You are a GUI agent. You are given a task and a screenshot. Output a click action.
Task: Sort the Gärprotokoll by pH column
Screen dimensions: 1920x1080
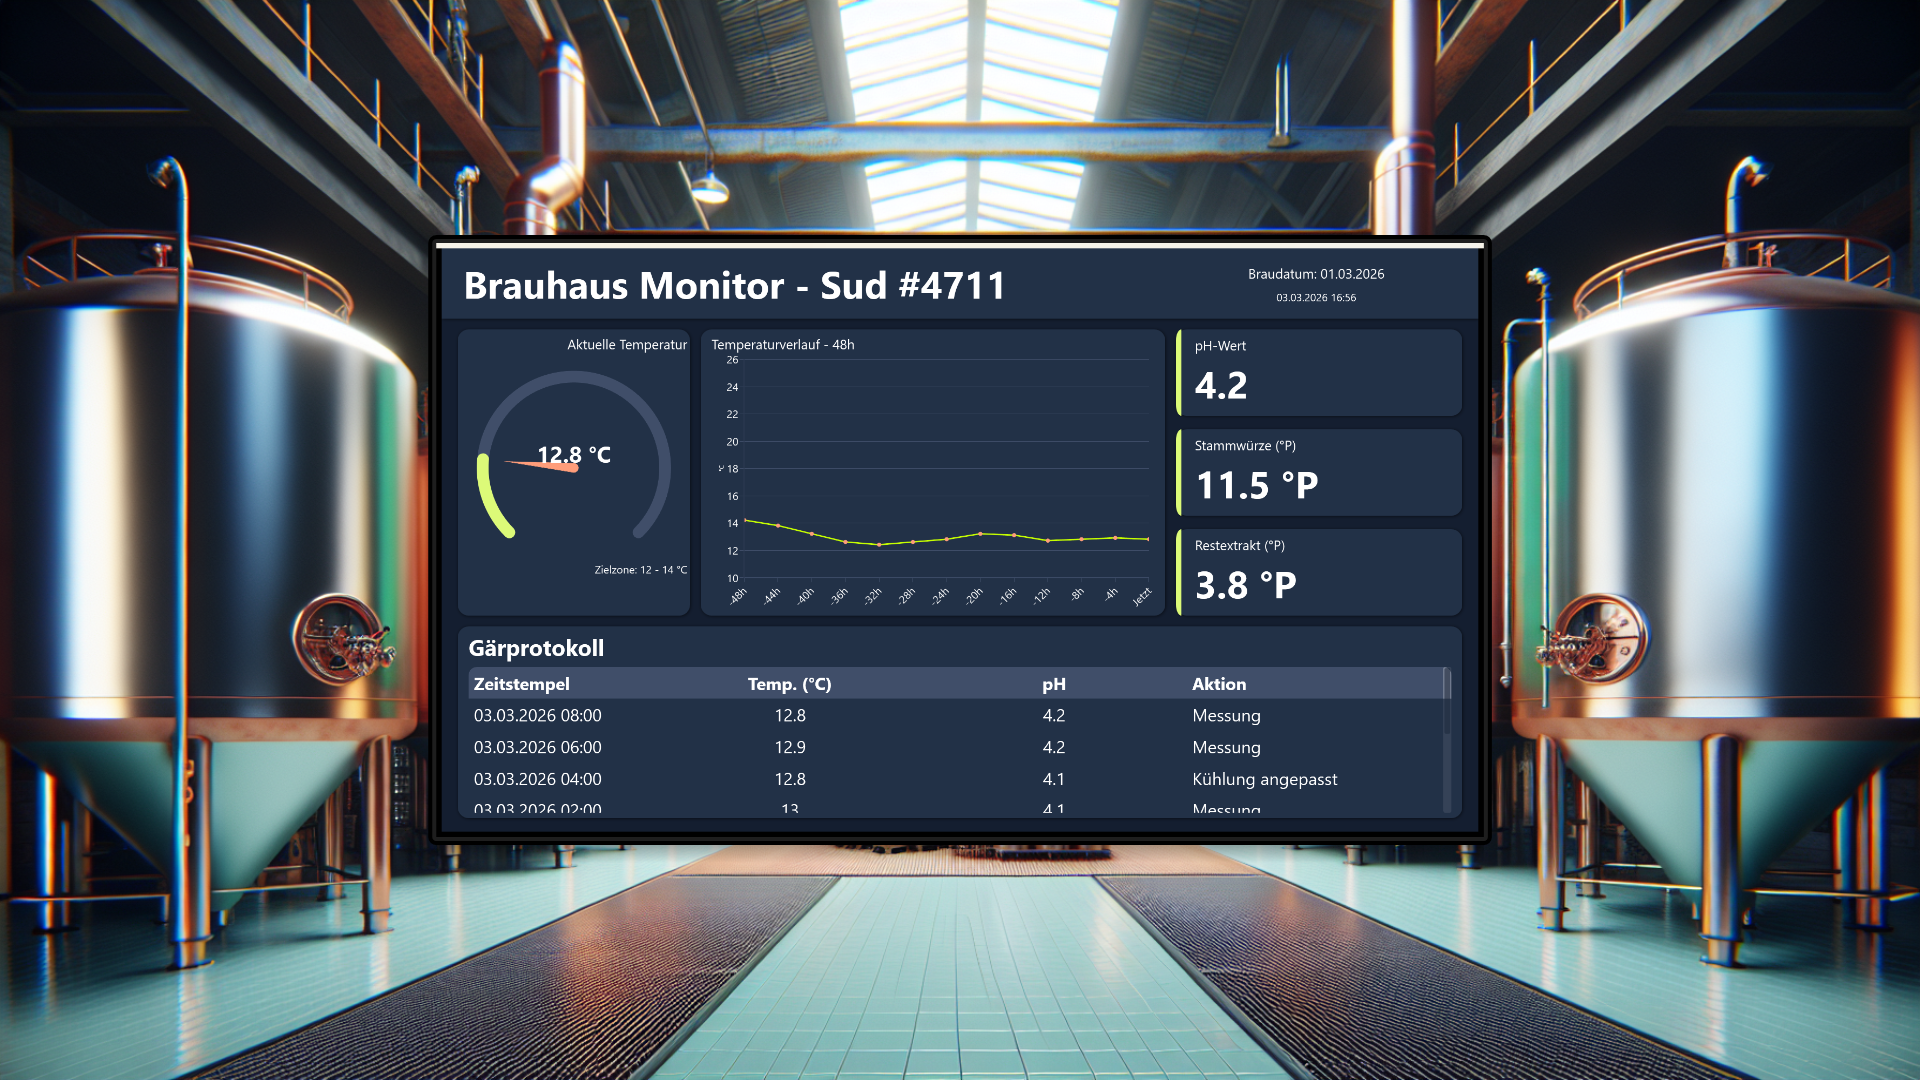coord(1051,684)
